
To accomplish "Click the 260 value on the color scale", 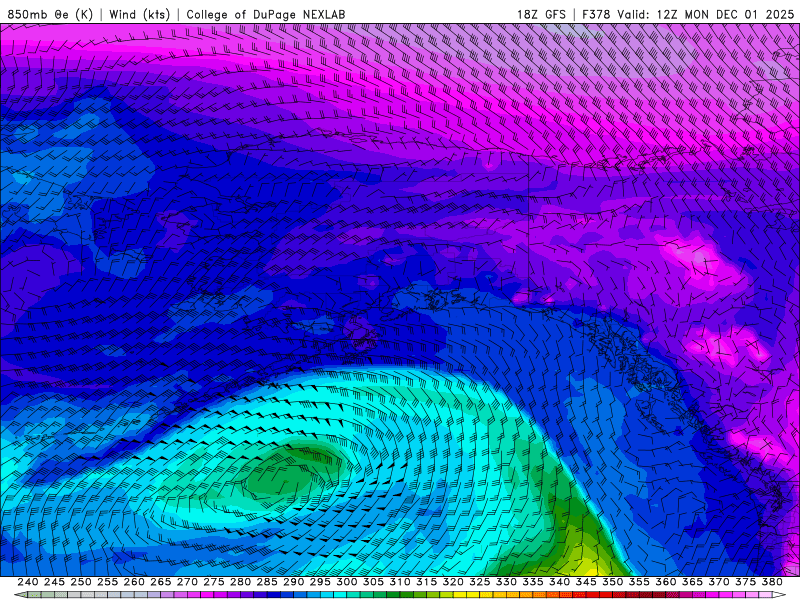I will tap(134, 582).
